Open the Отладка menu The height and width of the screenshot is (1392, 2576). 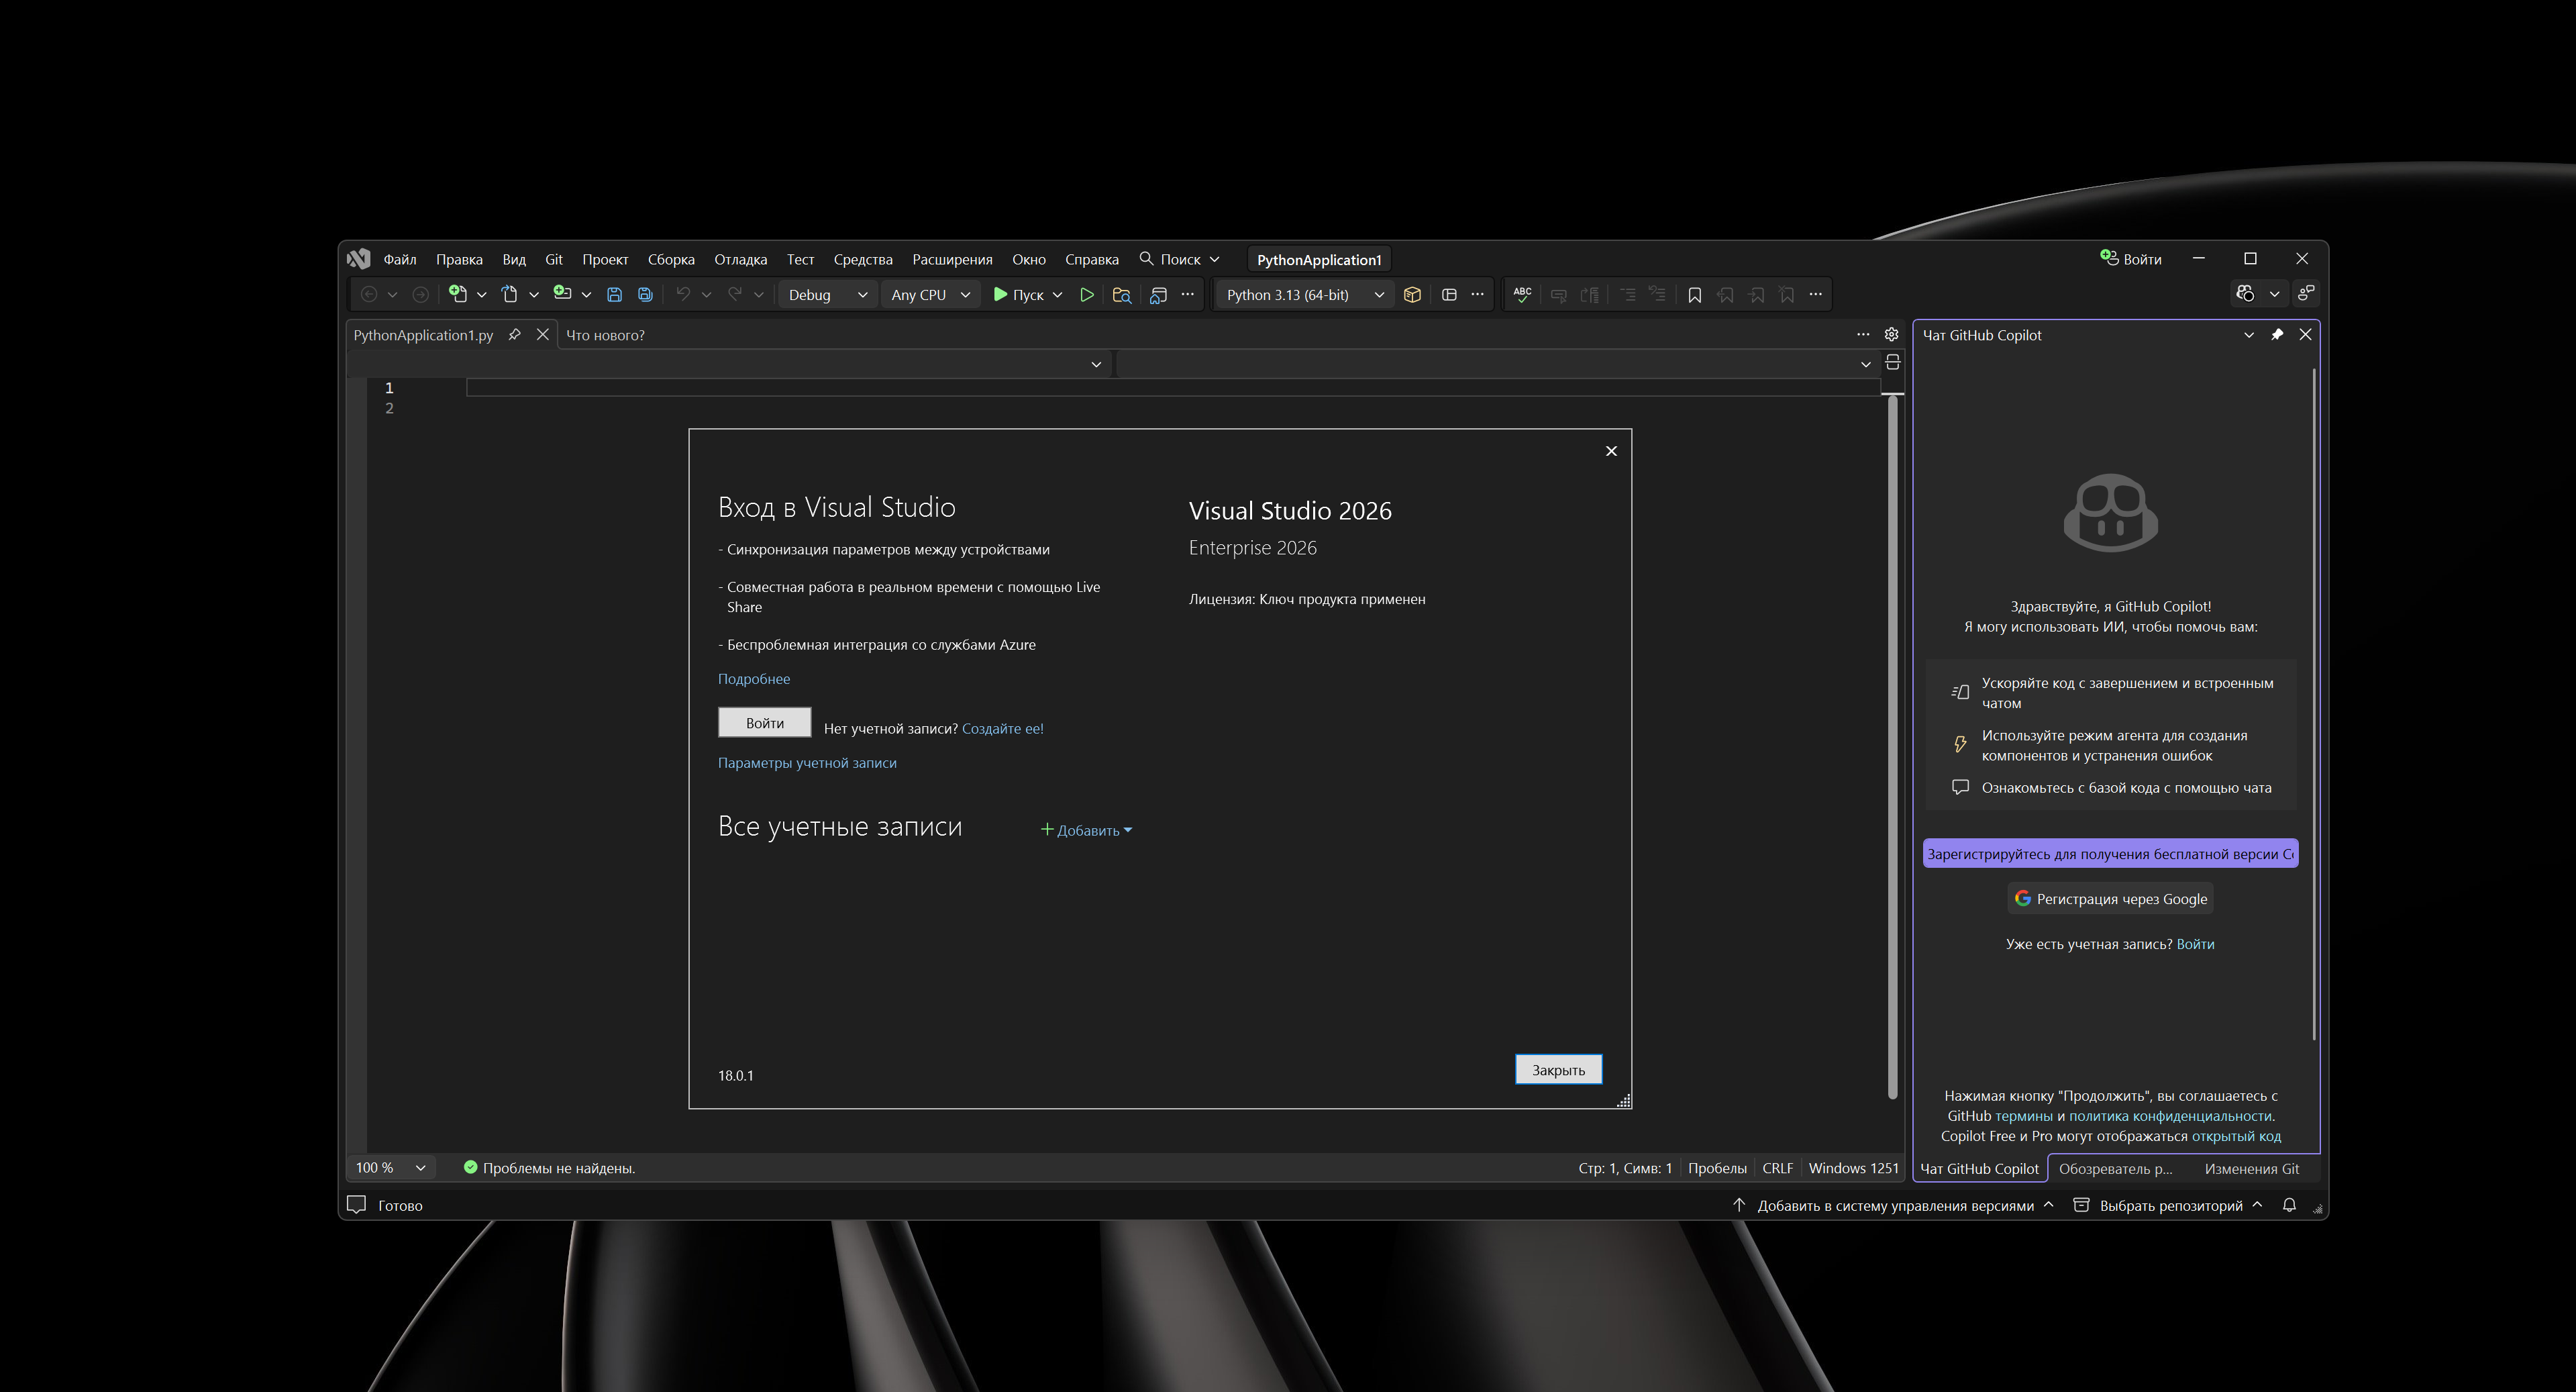click(x=740, y=260)
